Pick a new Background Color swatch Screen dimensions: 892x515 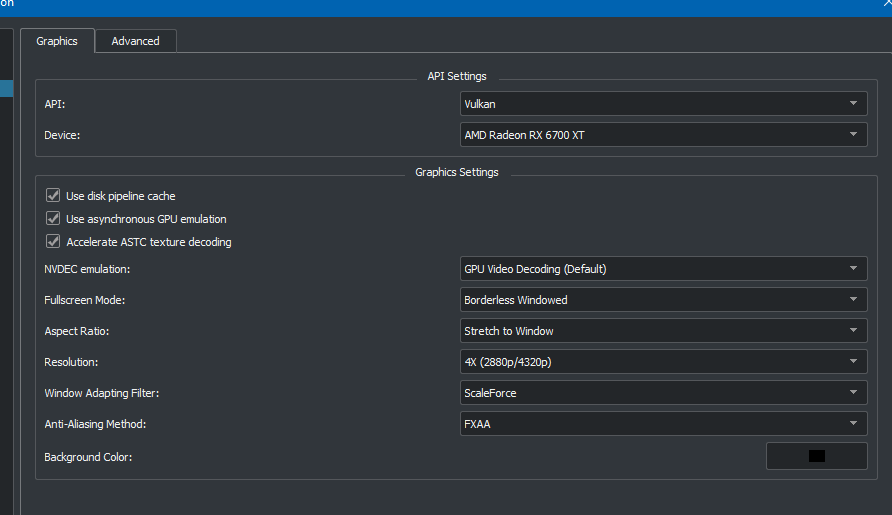pyautogui.click(x=816, y=456)
